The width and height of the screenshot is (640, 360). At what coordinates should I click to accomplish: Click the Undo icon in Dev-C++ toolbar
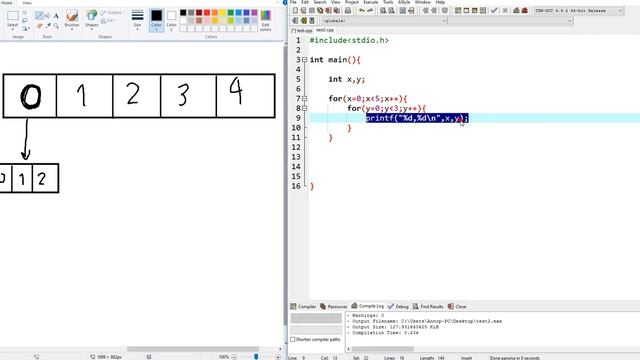pyautogui.click(x=362, y=11)
